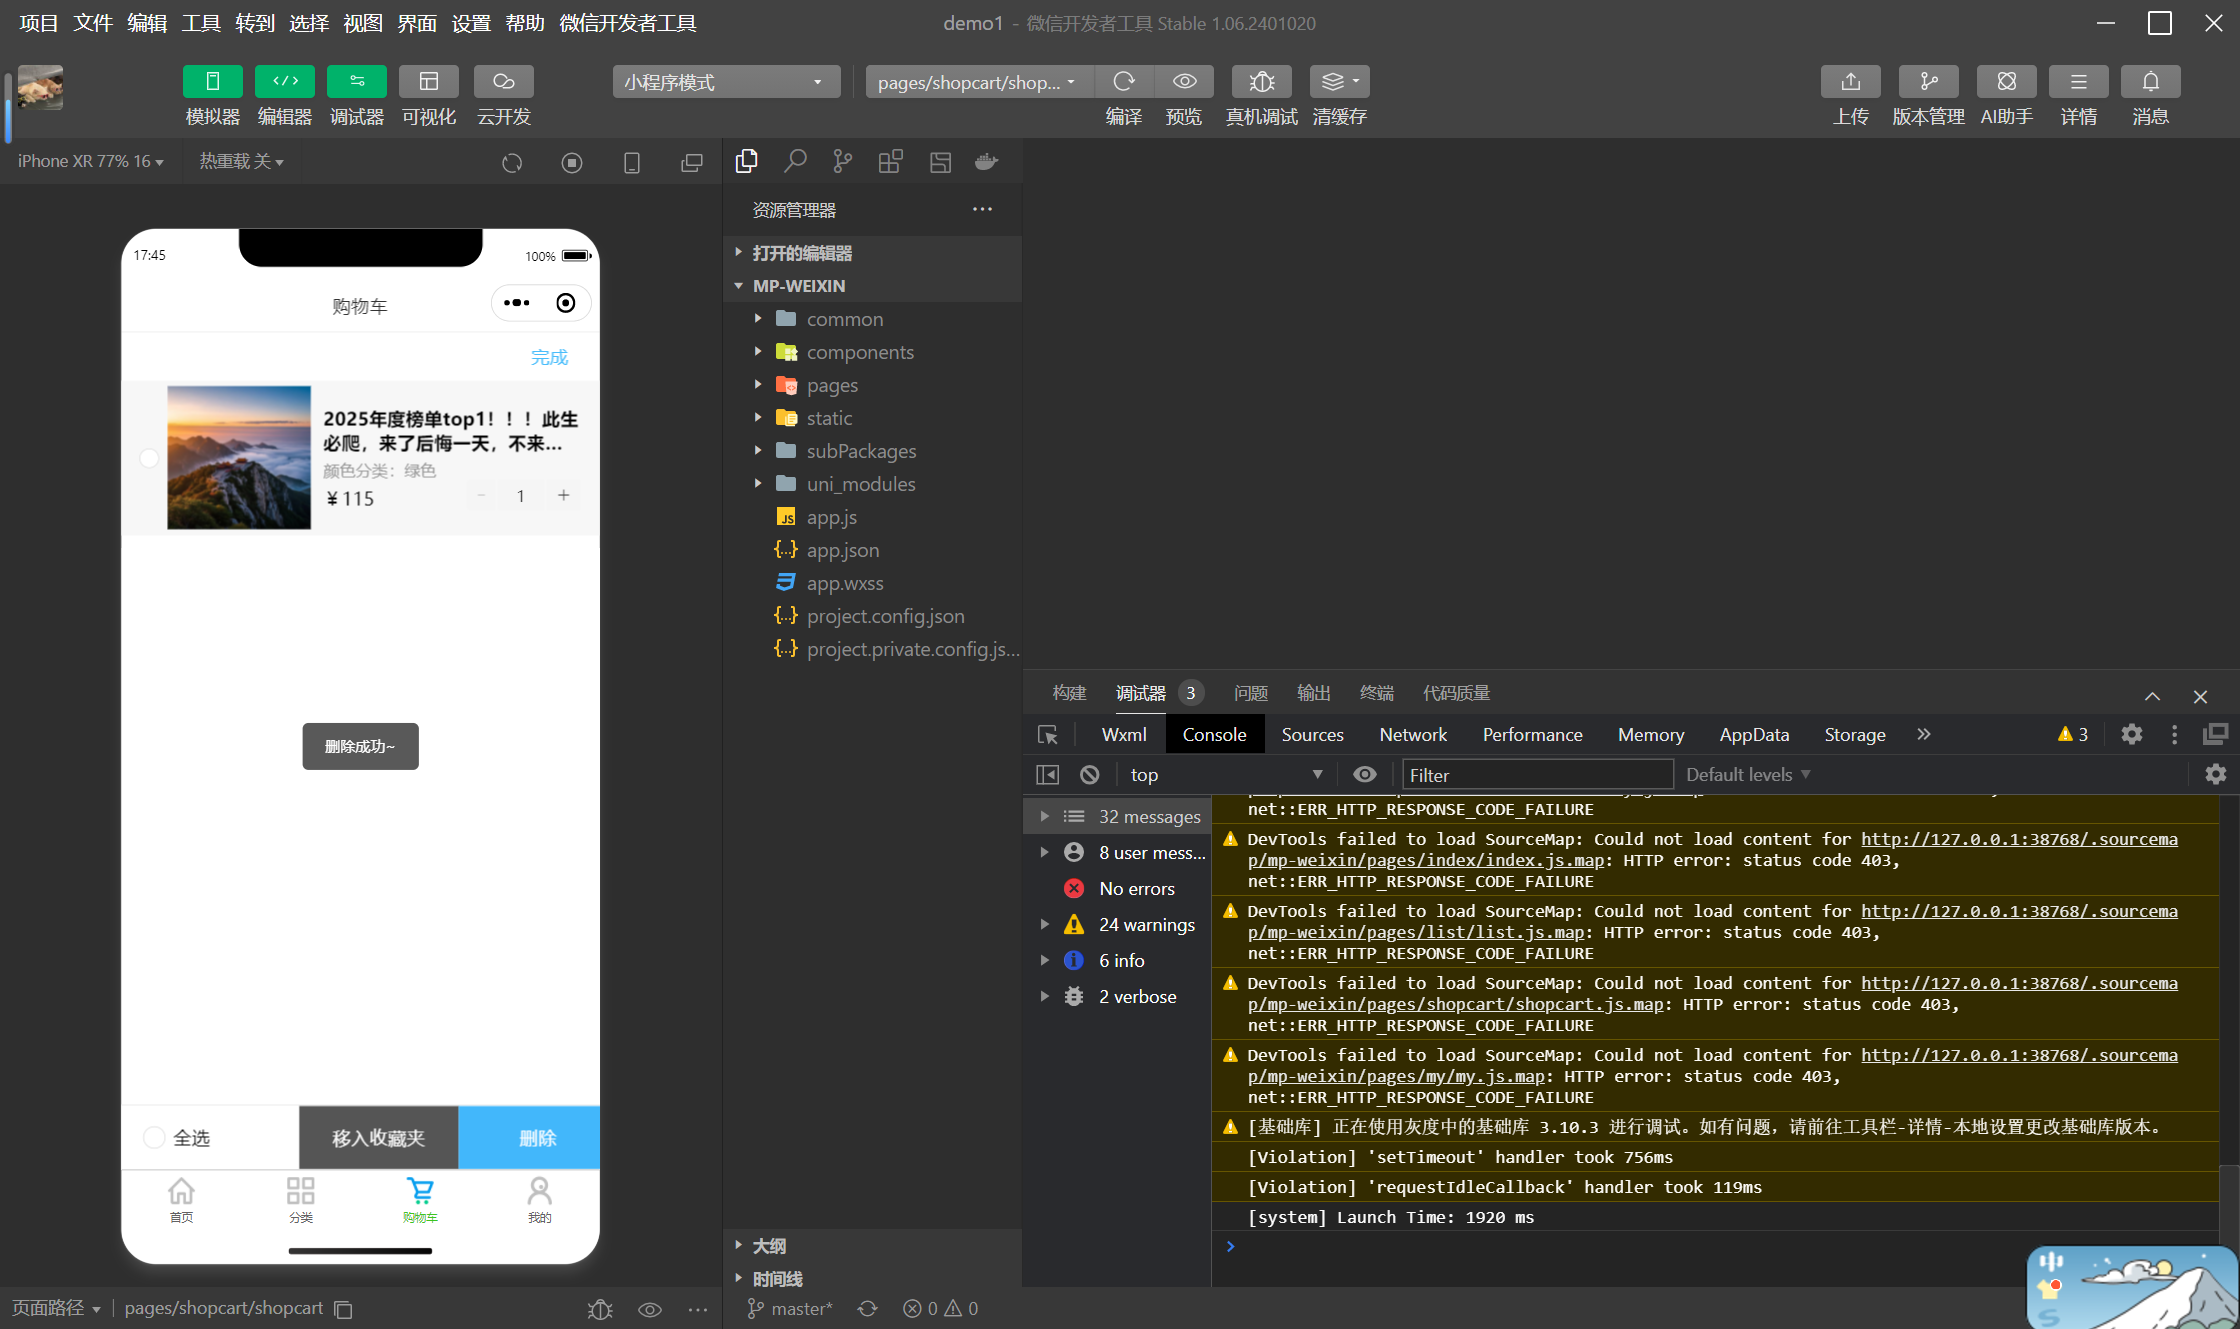Open the 工具 menu
The image size is (2240, 1329).
[200, 22]
